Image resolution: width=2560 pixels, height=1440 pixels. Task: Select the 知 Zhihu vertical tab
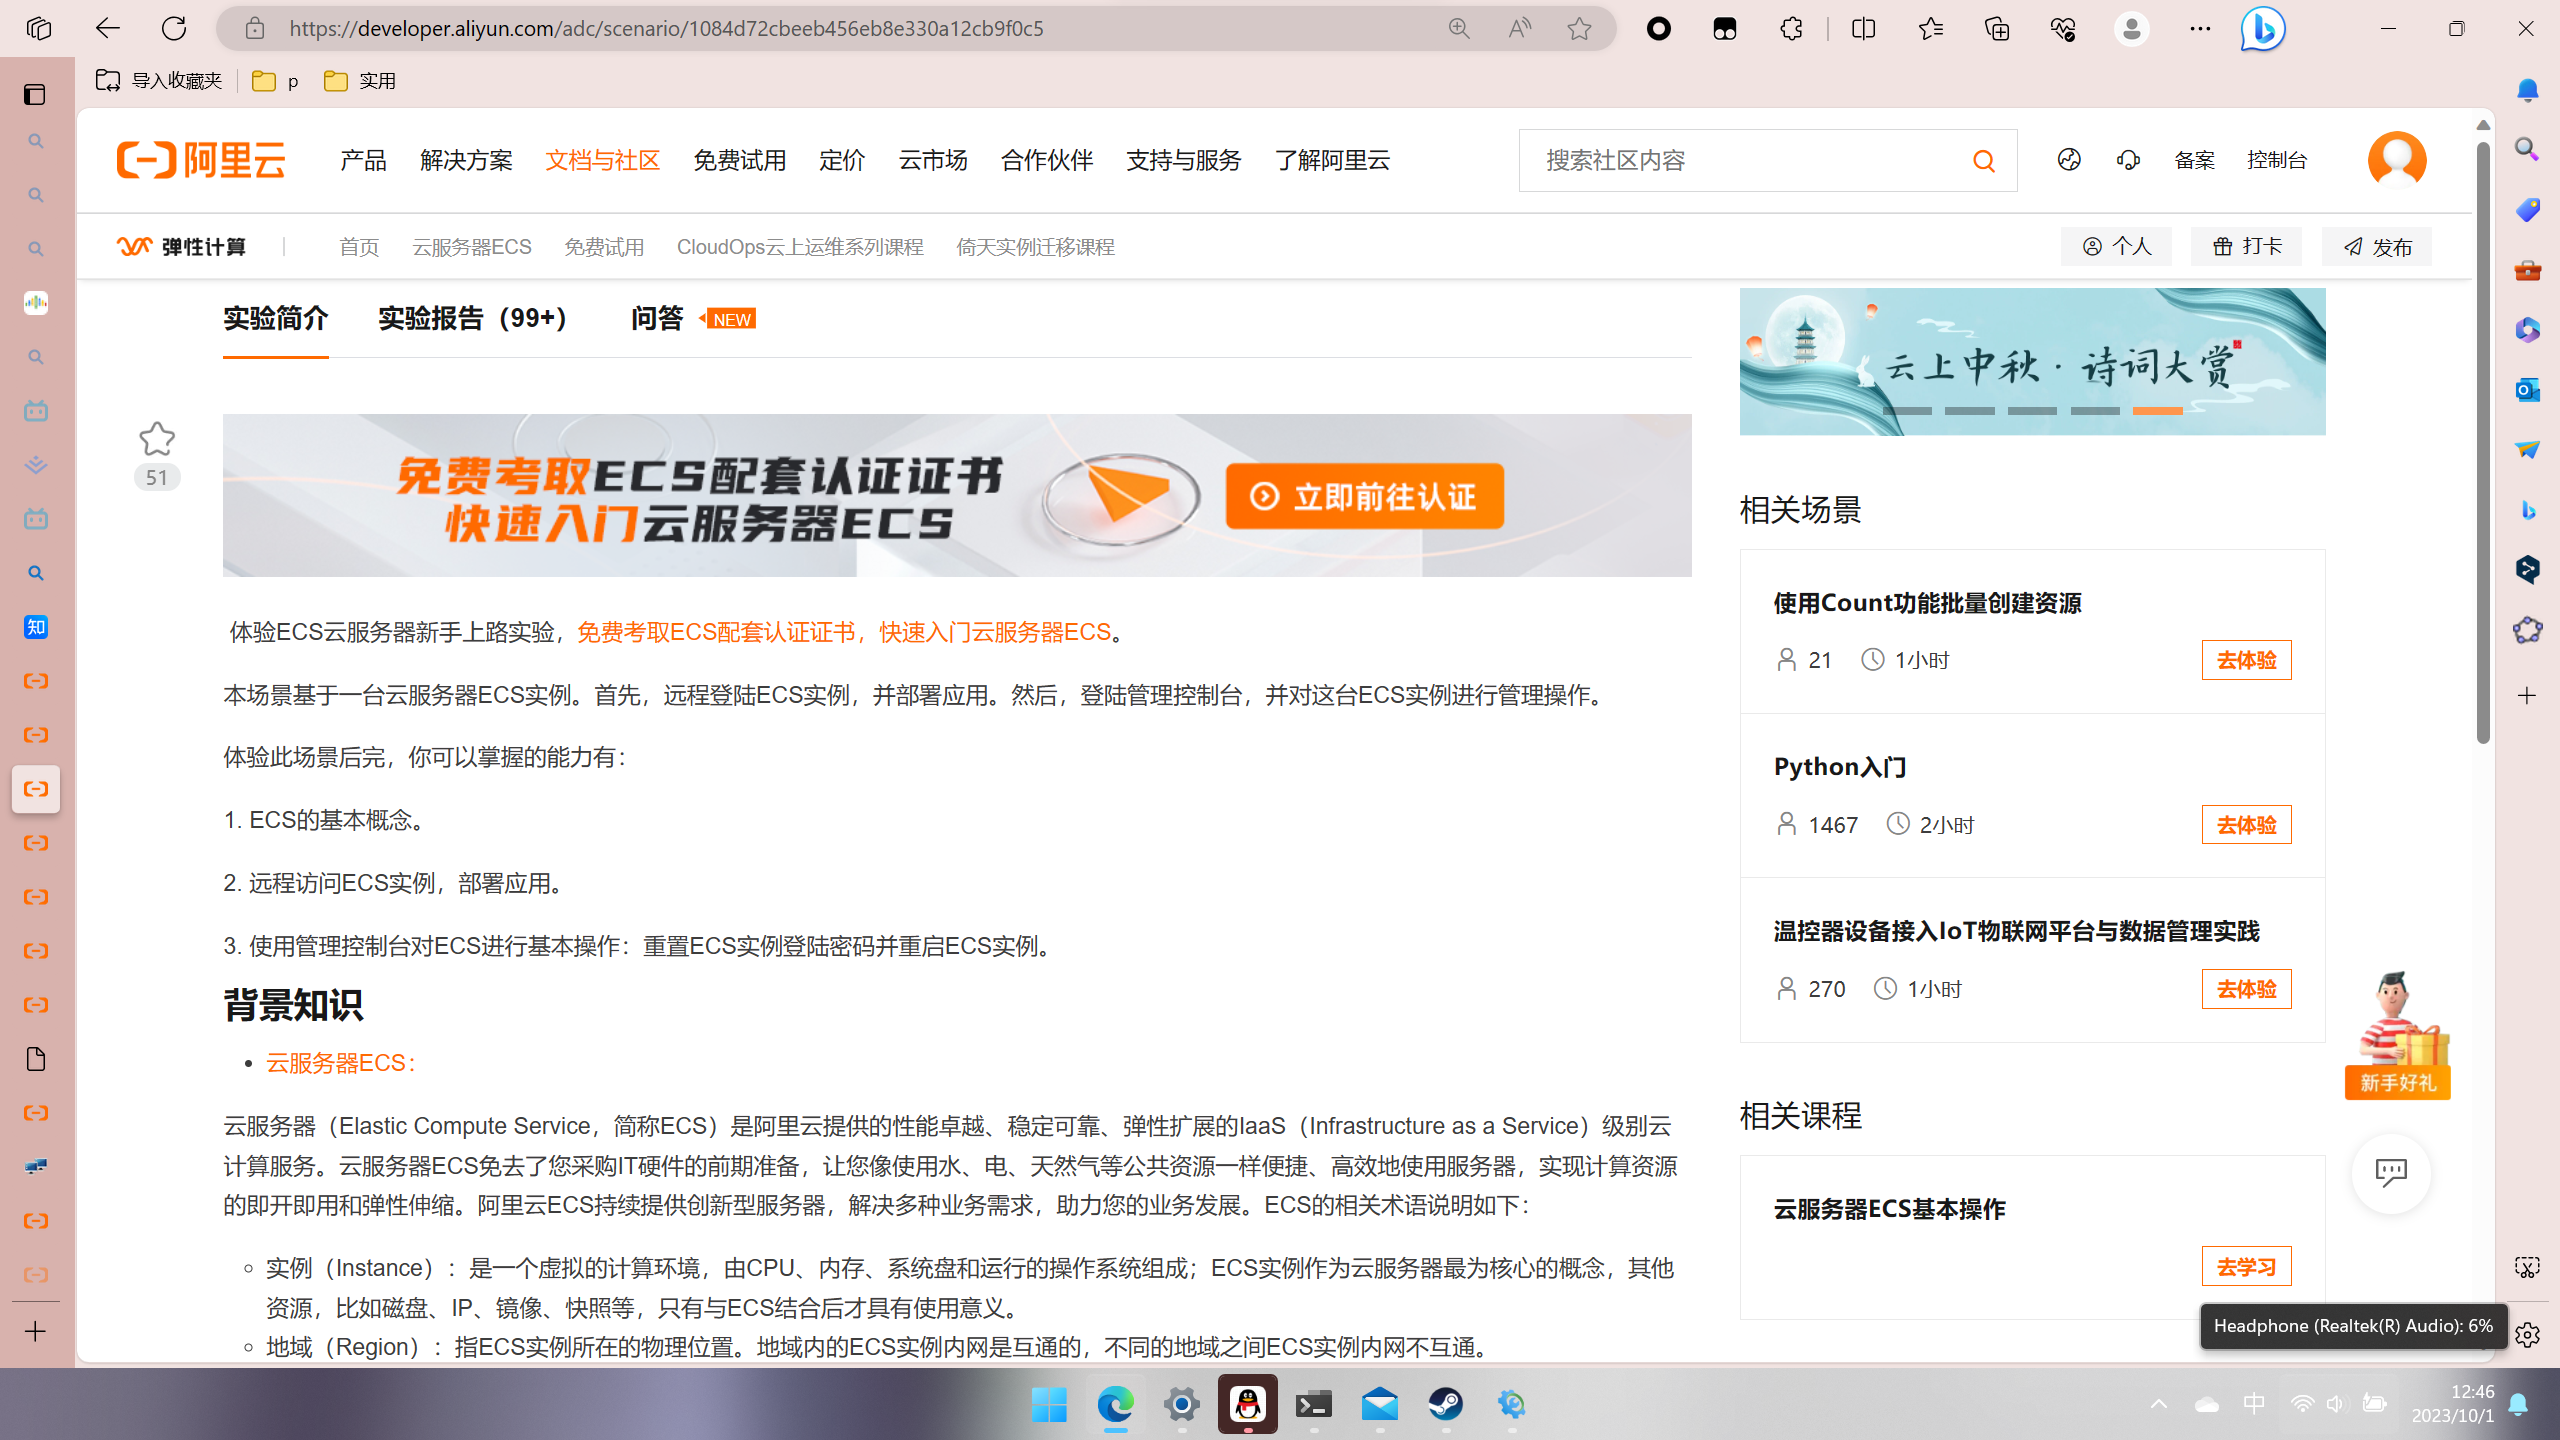click(36, 627)
